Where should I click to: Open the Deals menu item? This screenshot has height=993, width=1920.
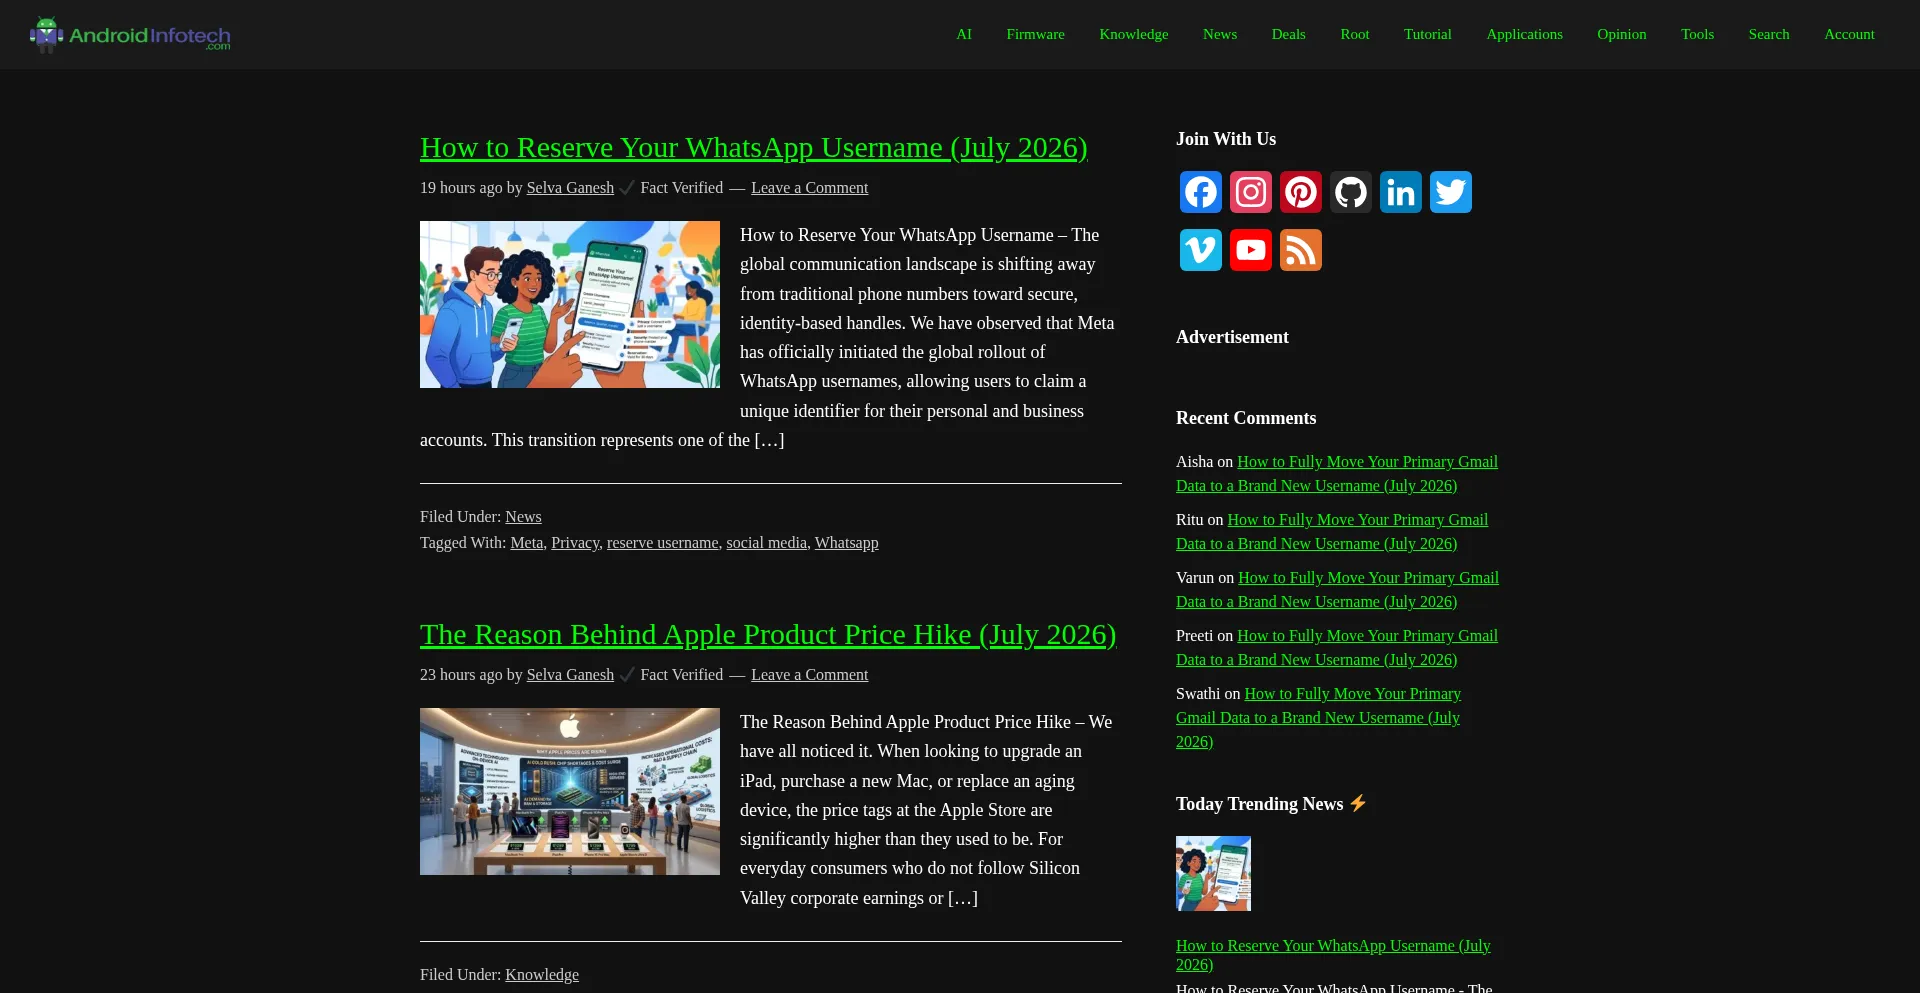tap(1289, 34)
